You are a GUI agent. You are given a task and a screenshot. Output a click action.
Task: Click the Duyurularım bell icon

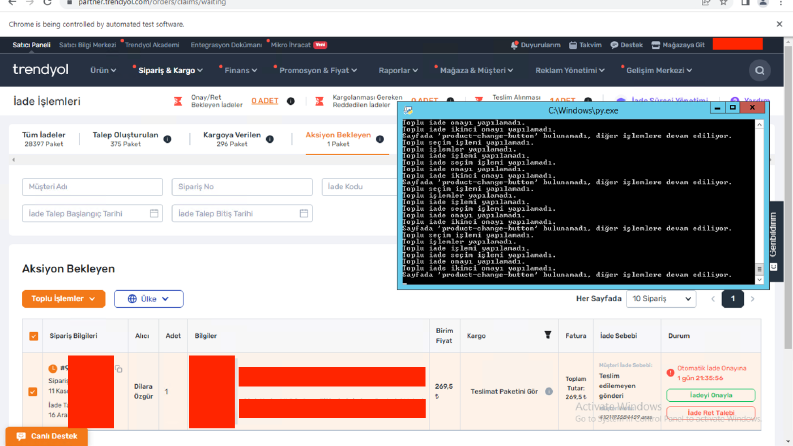[514, 45]
